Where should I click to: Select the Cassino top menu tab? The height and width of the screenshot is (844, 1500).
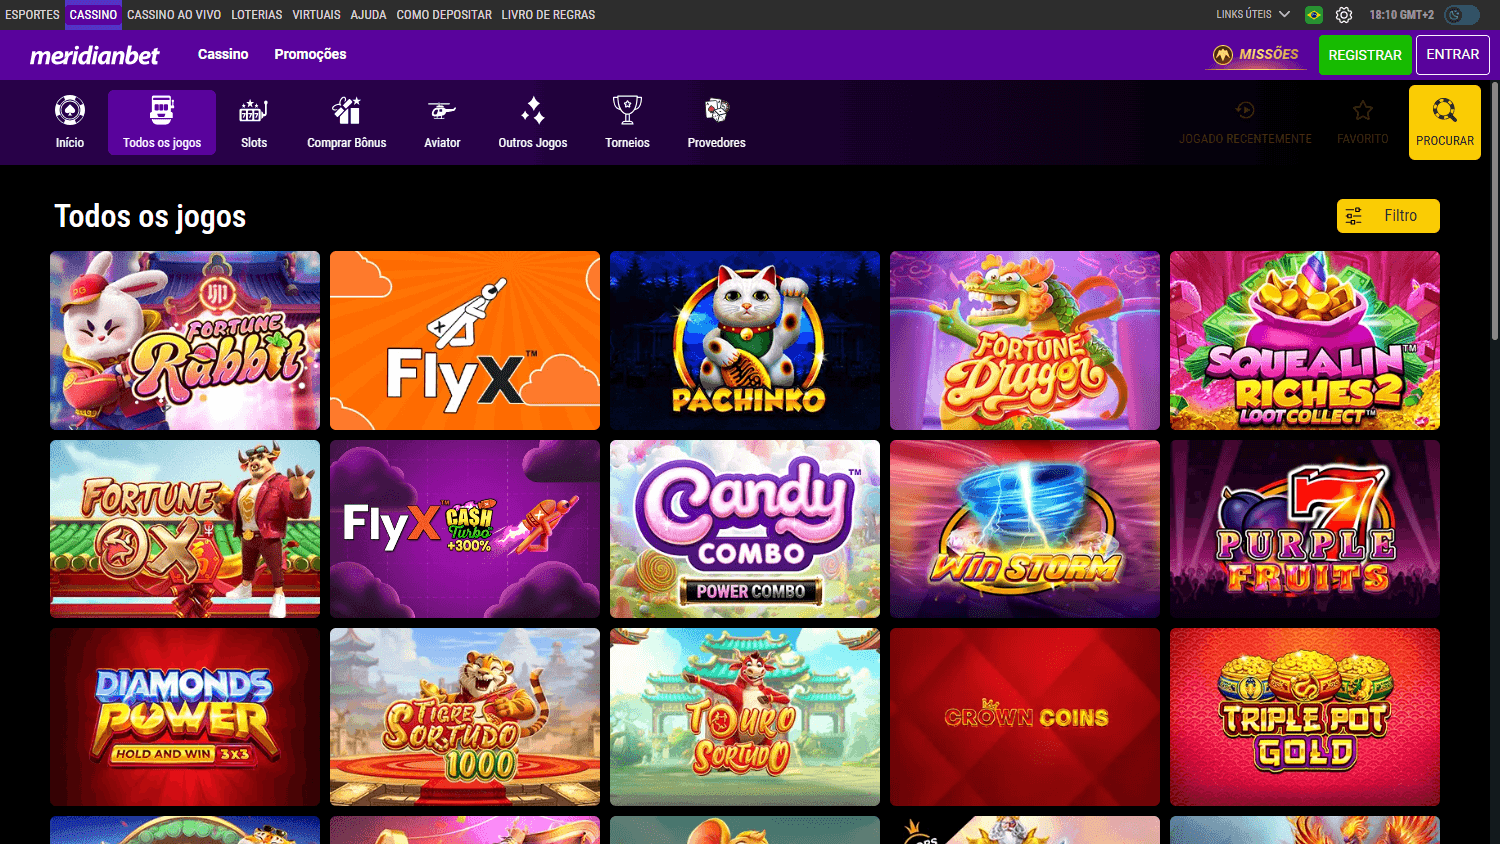point(93,15)
